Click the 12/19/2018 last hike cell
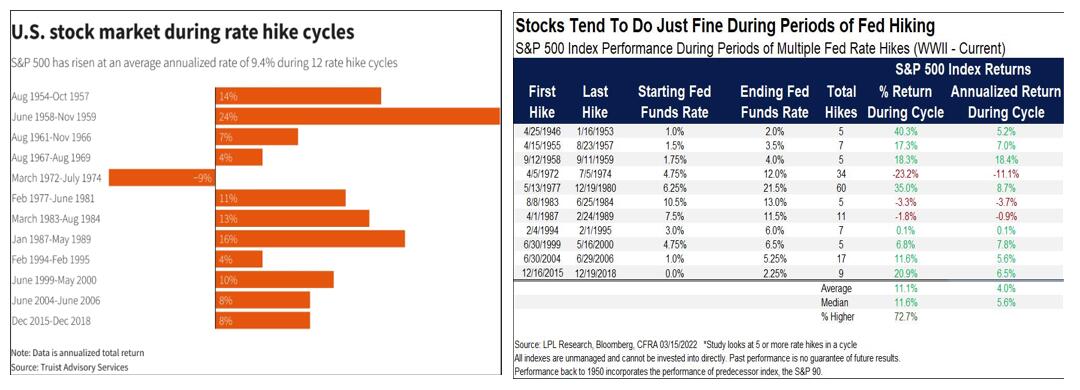1080x390 pixels. point(595,273)
